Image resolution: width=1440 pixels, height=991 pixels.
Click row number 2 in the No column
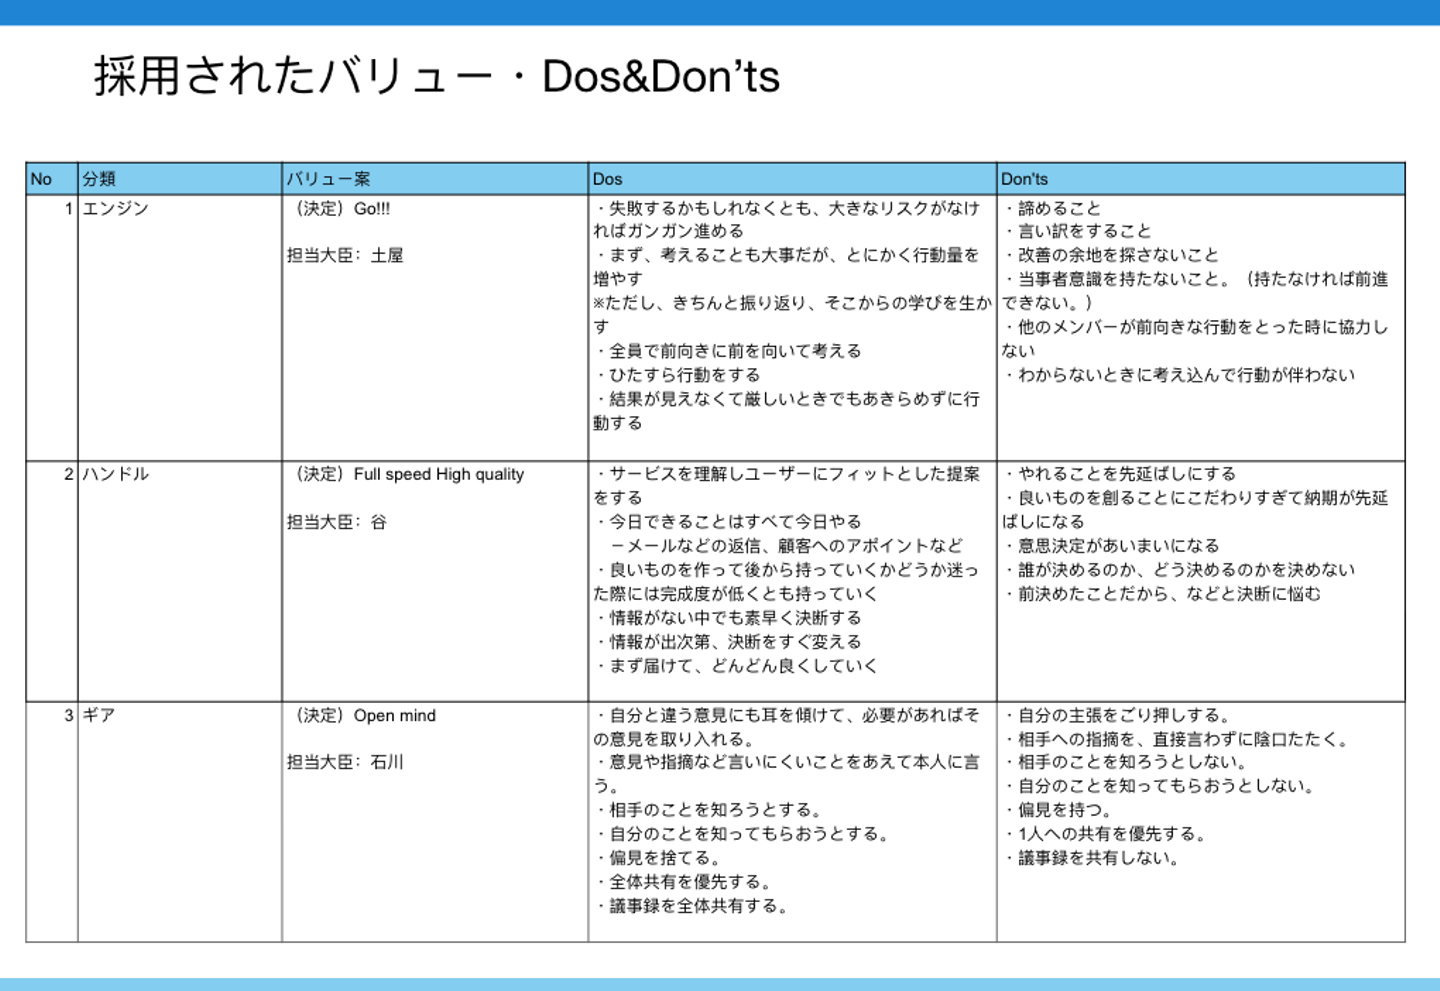click(x=68, y=474)
